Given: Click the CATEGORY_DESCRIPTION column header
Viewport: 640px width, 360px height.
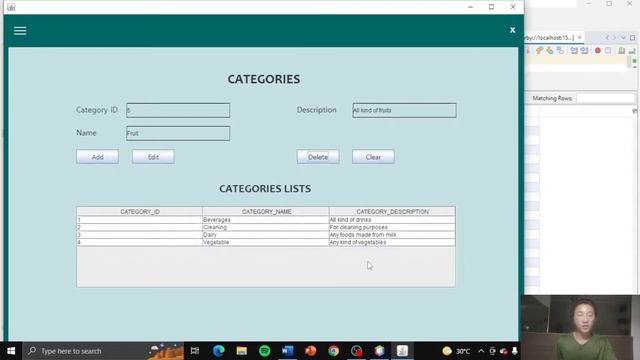Looking at the screenshot, I should point(392,211).
